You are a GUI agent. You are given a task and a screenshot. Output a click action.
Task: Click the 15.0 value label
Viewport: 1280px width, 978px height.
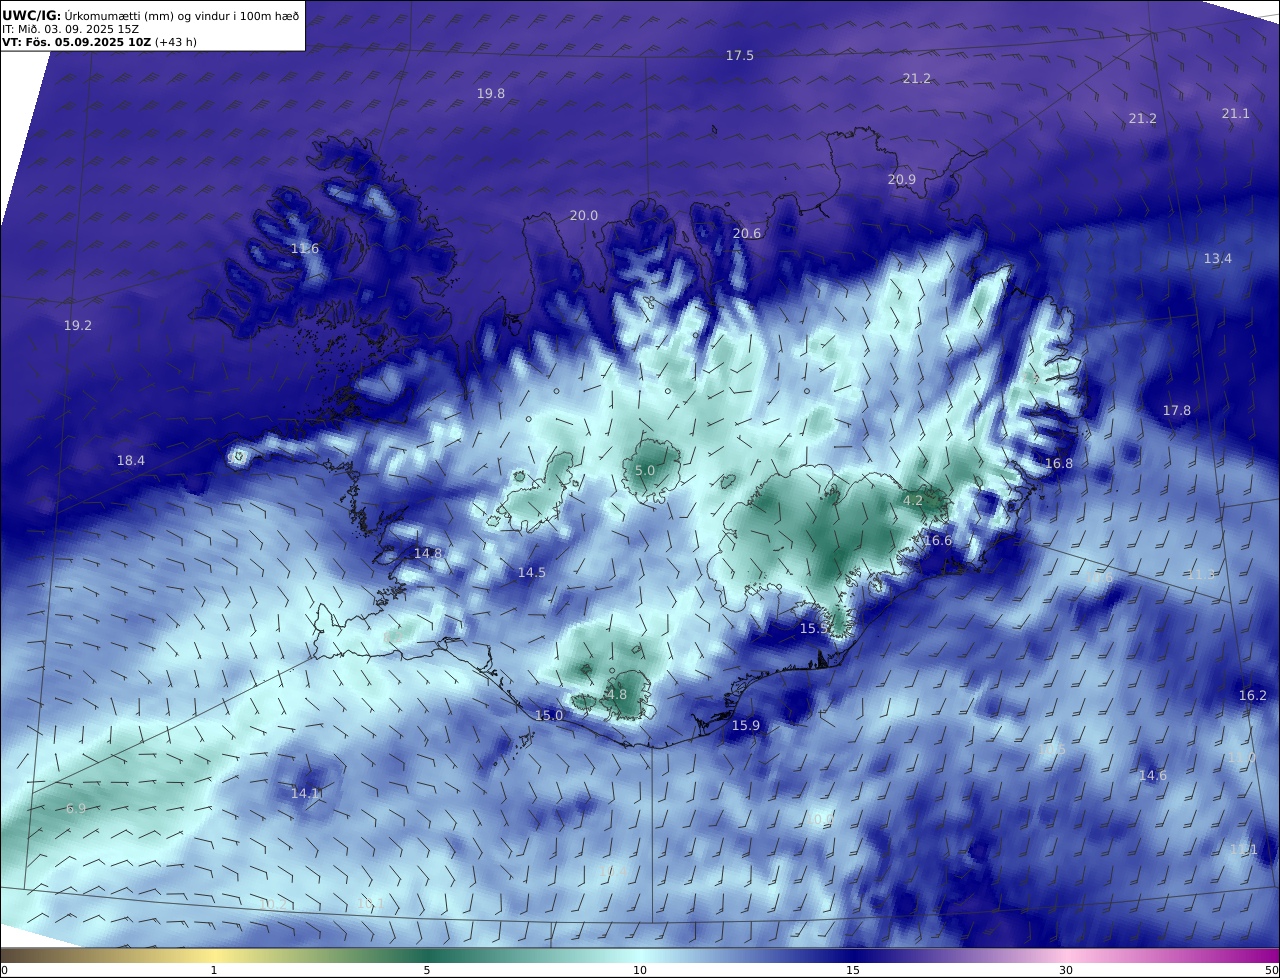point(549,716)
